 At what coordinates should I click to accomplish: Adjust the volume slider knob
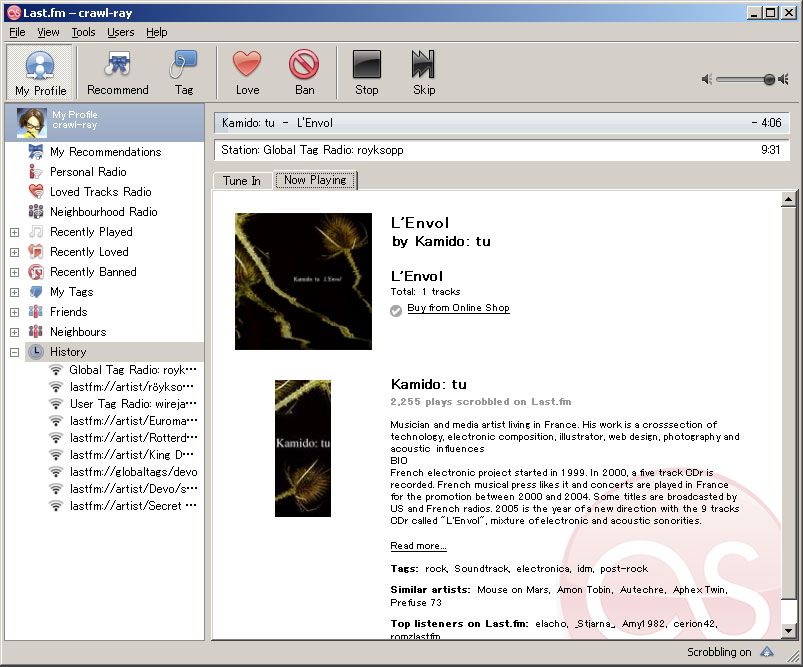click(769, 79)
